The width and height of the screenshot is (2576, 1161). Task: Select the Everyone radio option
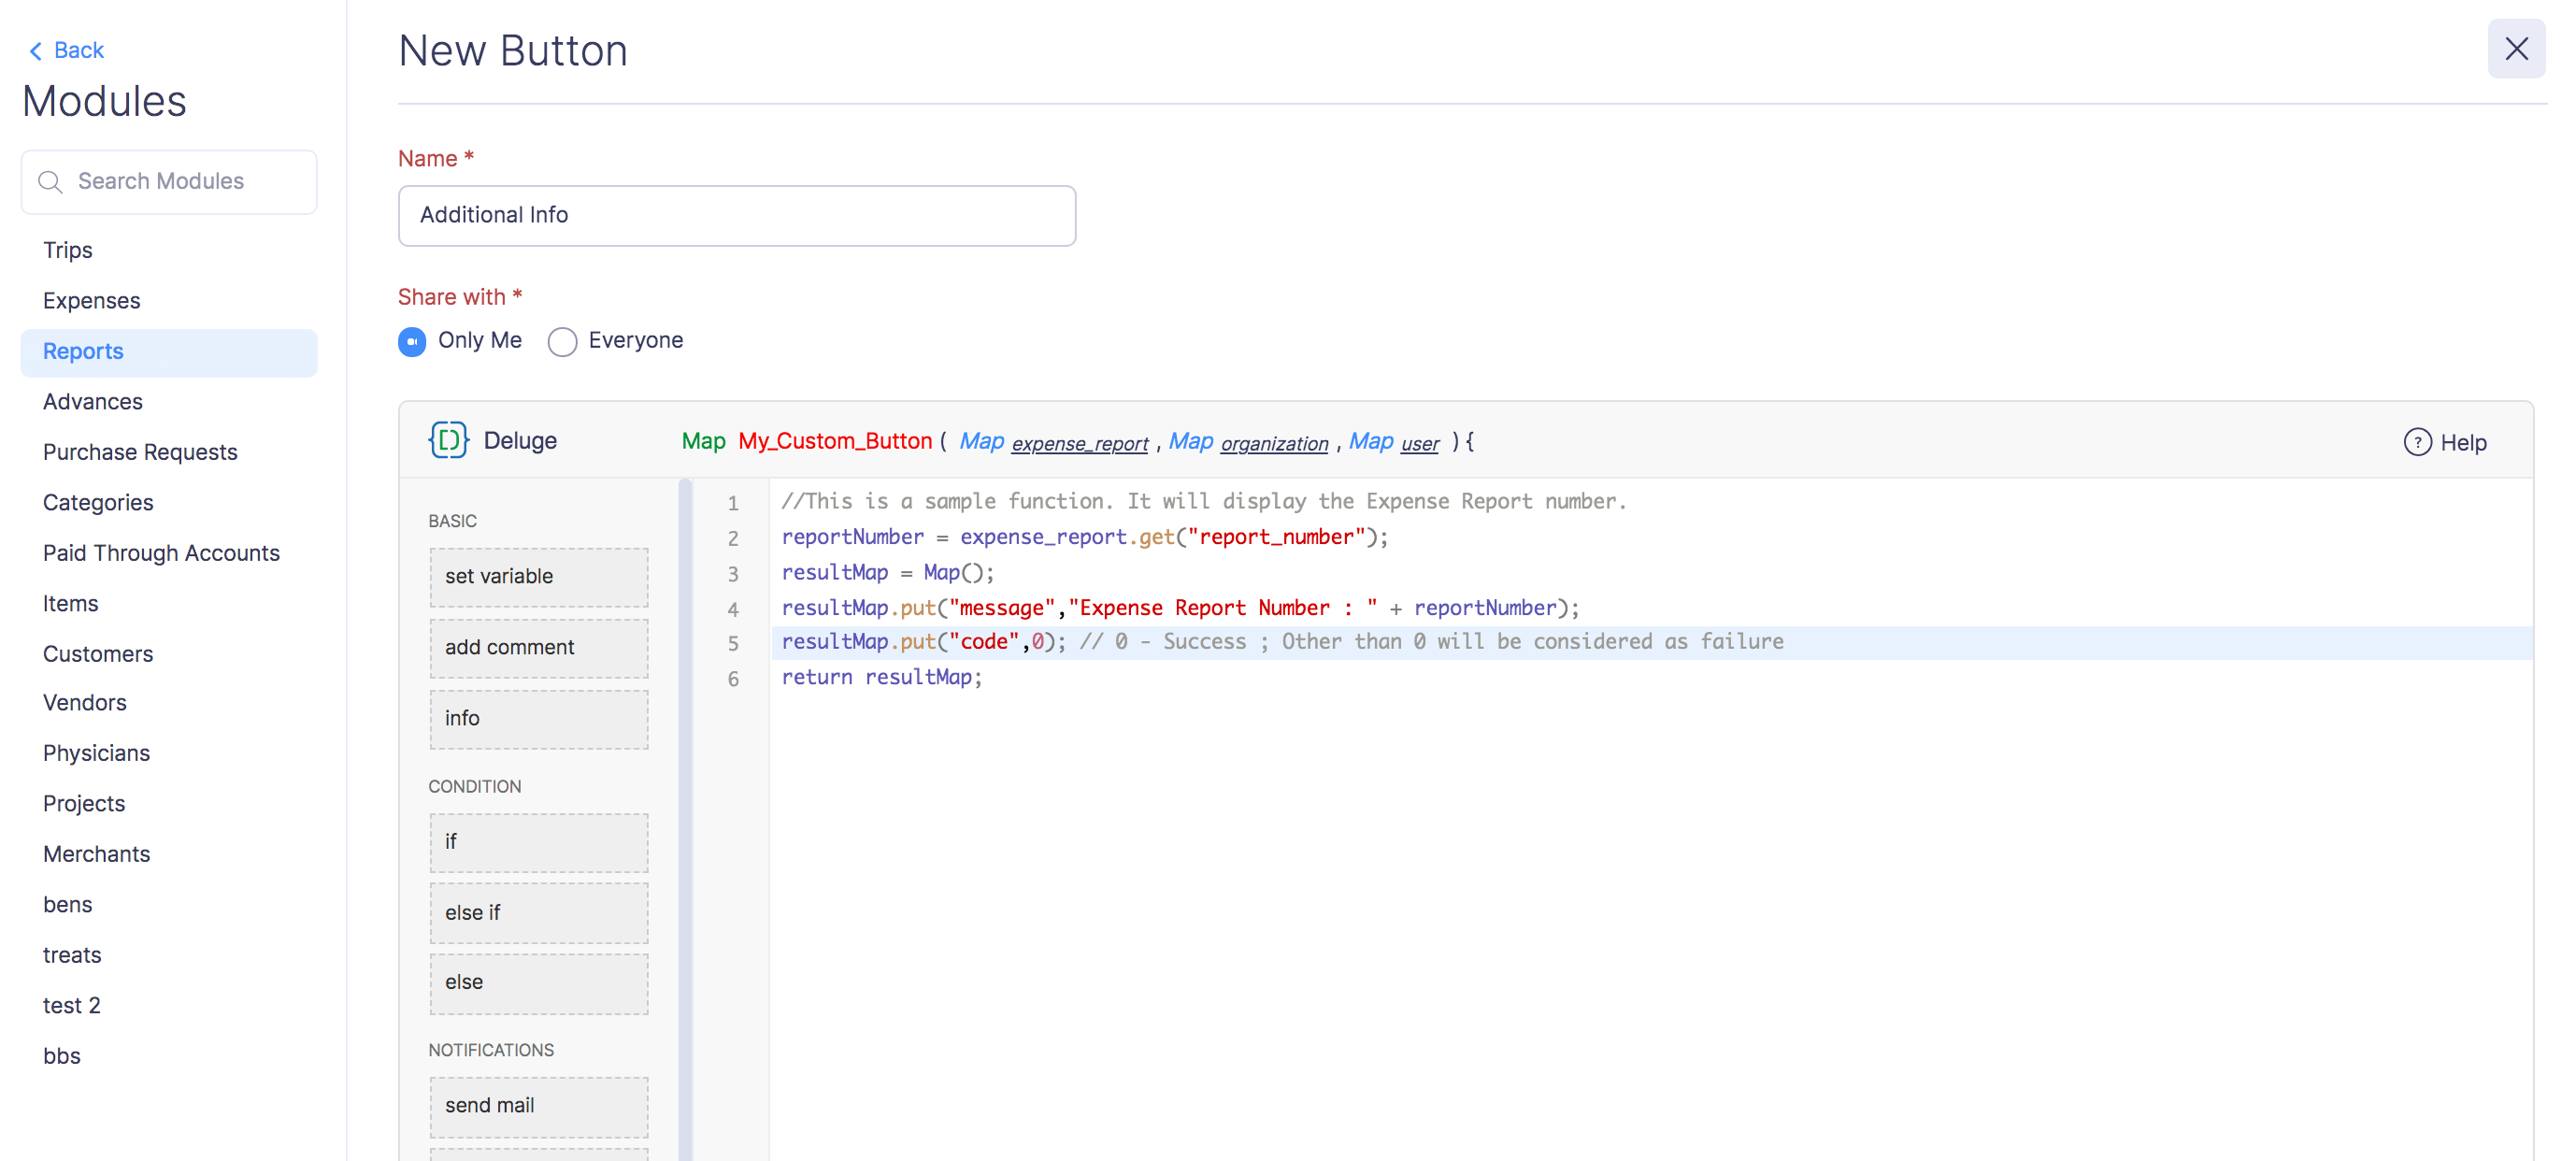pyautogui.click(x=562, y=341)
